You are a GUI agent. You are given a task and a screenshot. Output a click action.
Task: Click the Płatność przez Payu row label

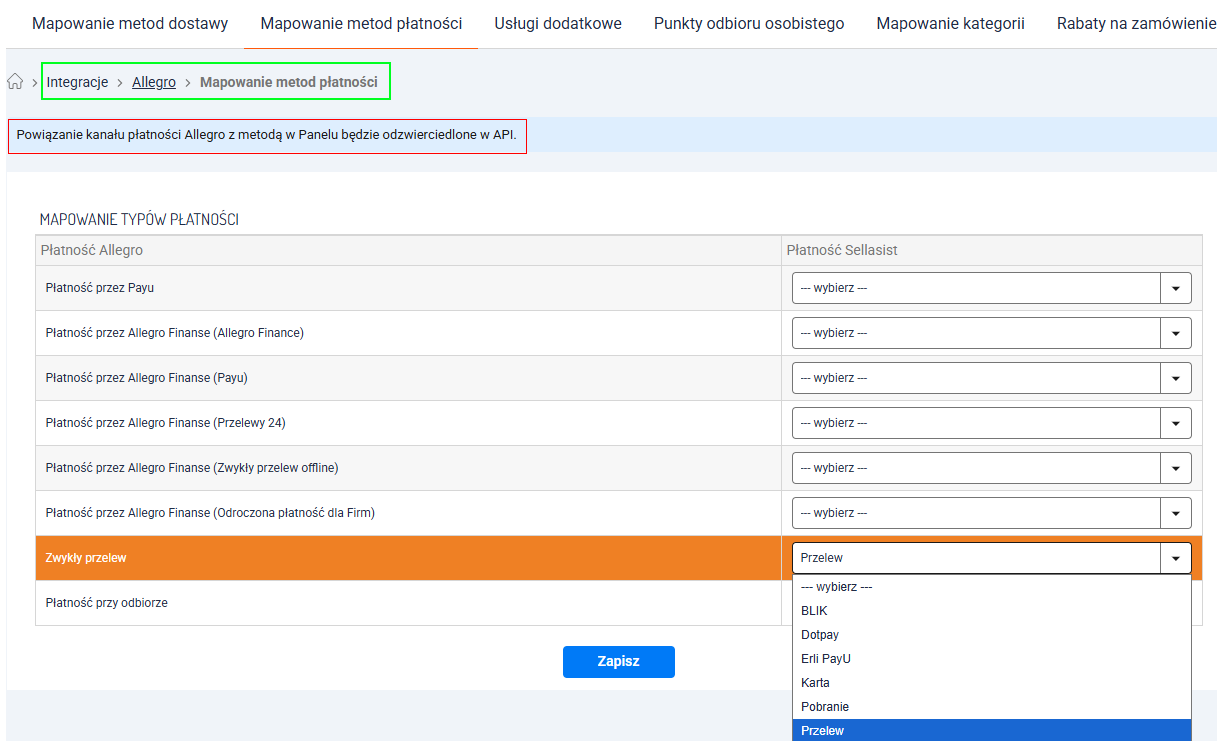click(x=100, y=288)
